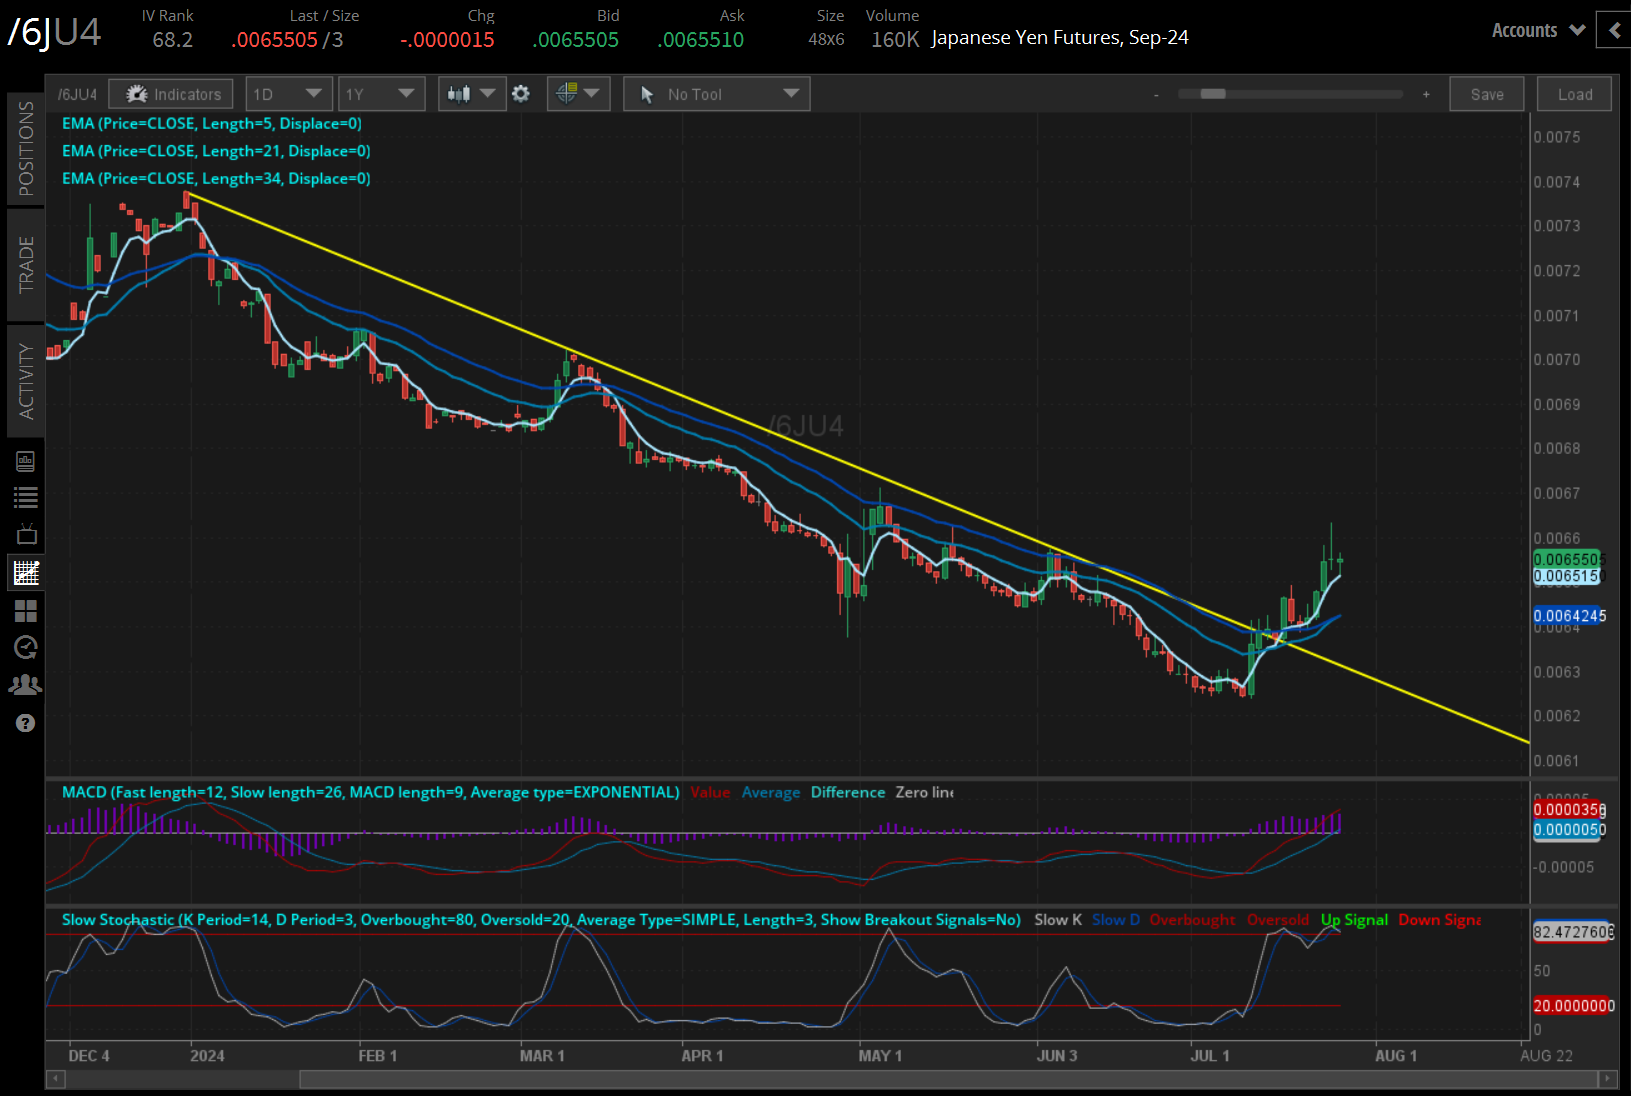The height and width of the screenshot is (1096, 1631).
Task: Open the chart settings gear
Action: tap(521, 93)
